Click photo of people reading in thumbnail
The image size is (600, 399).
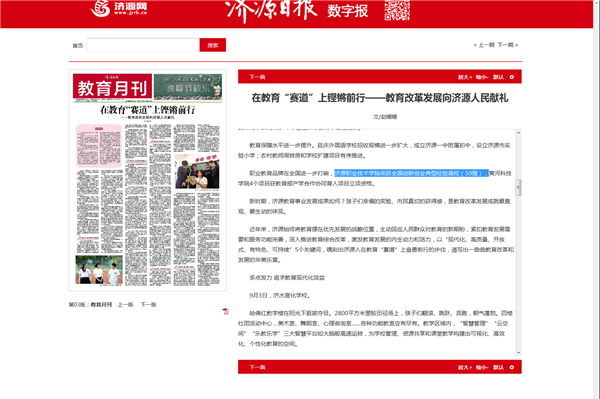(x=197, y=172)
